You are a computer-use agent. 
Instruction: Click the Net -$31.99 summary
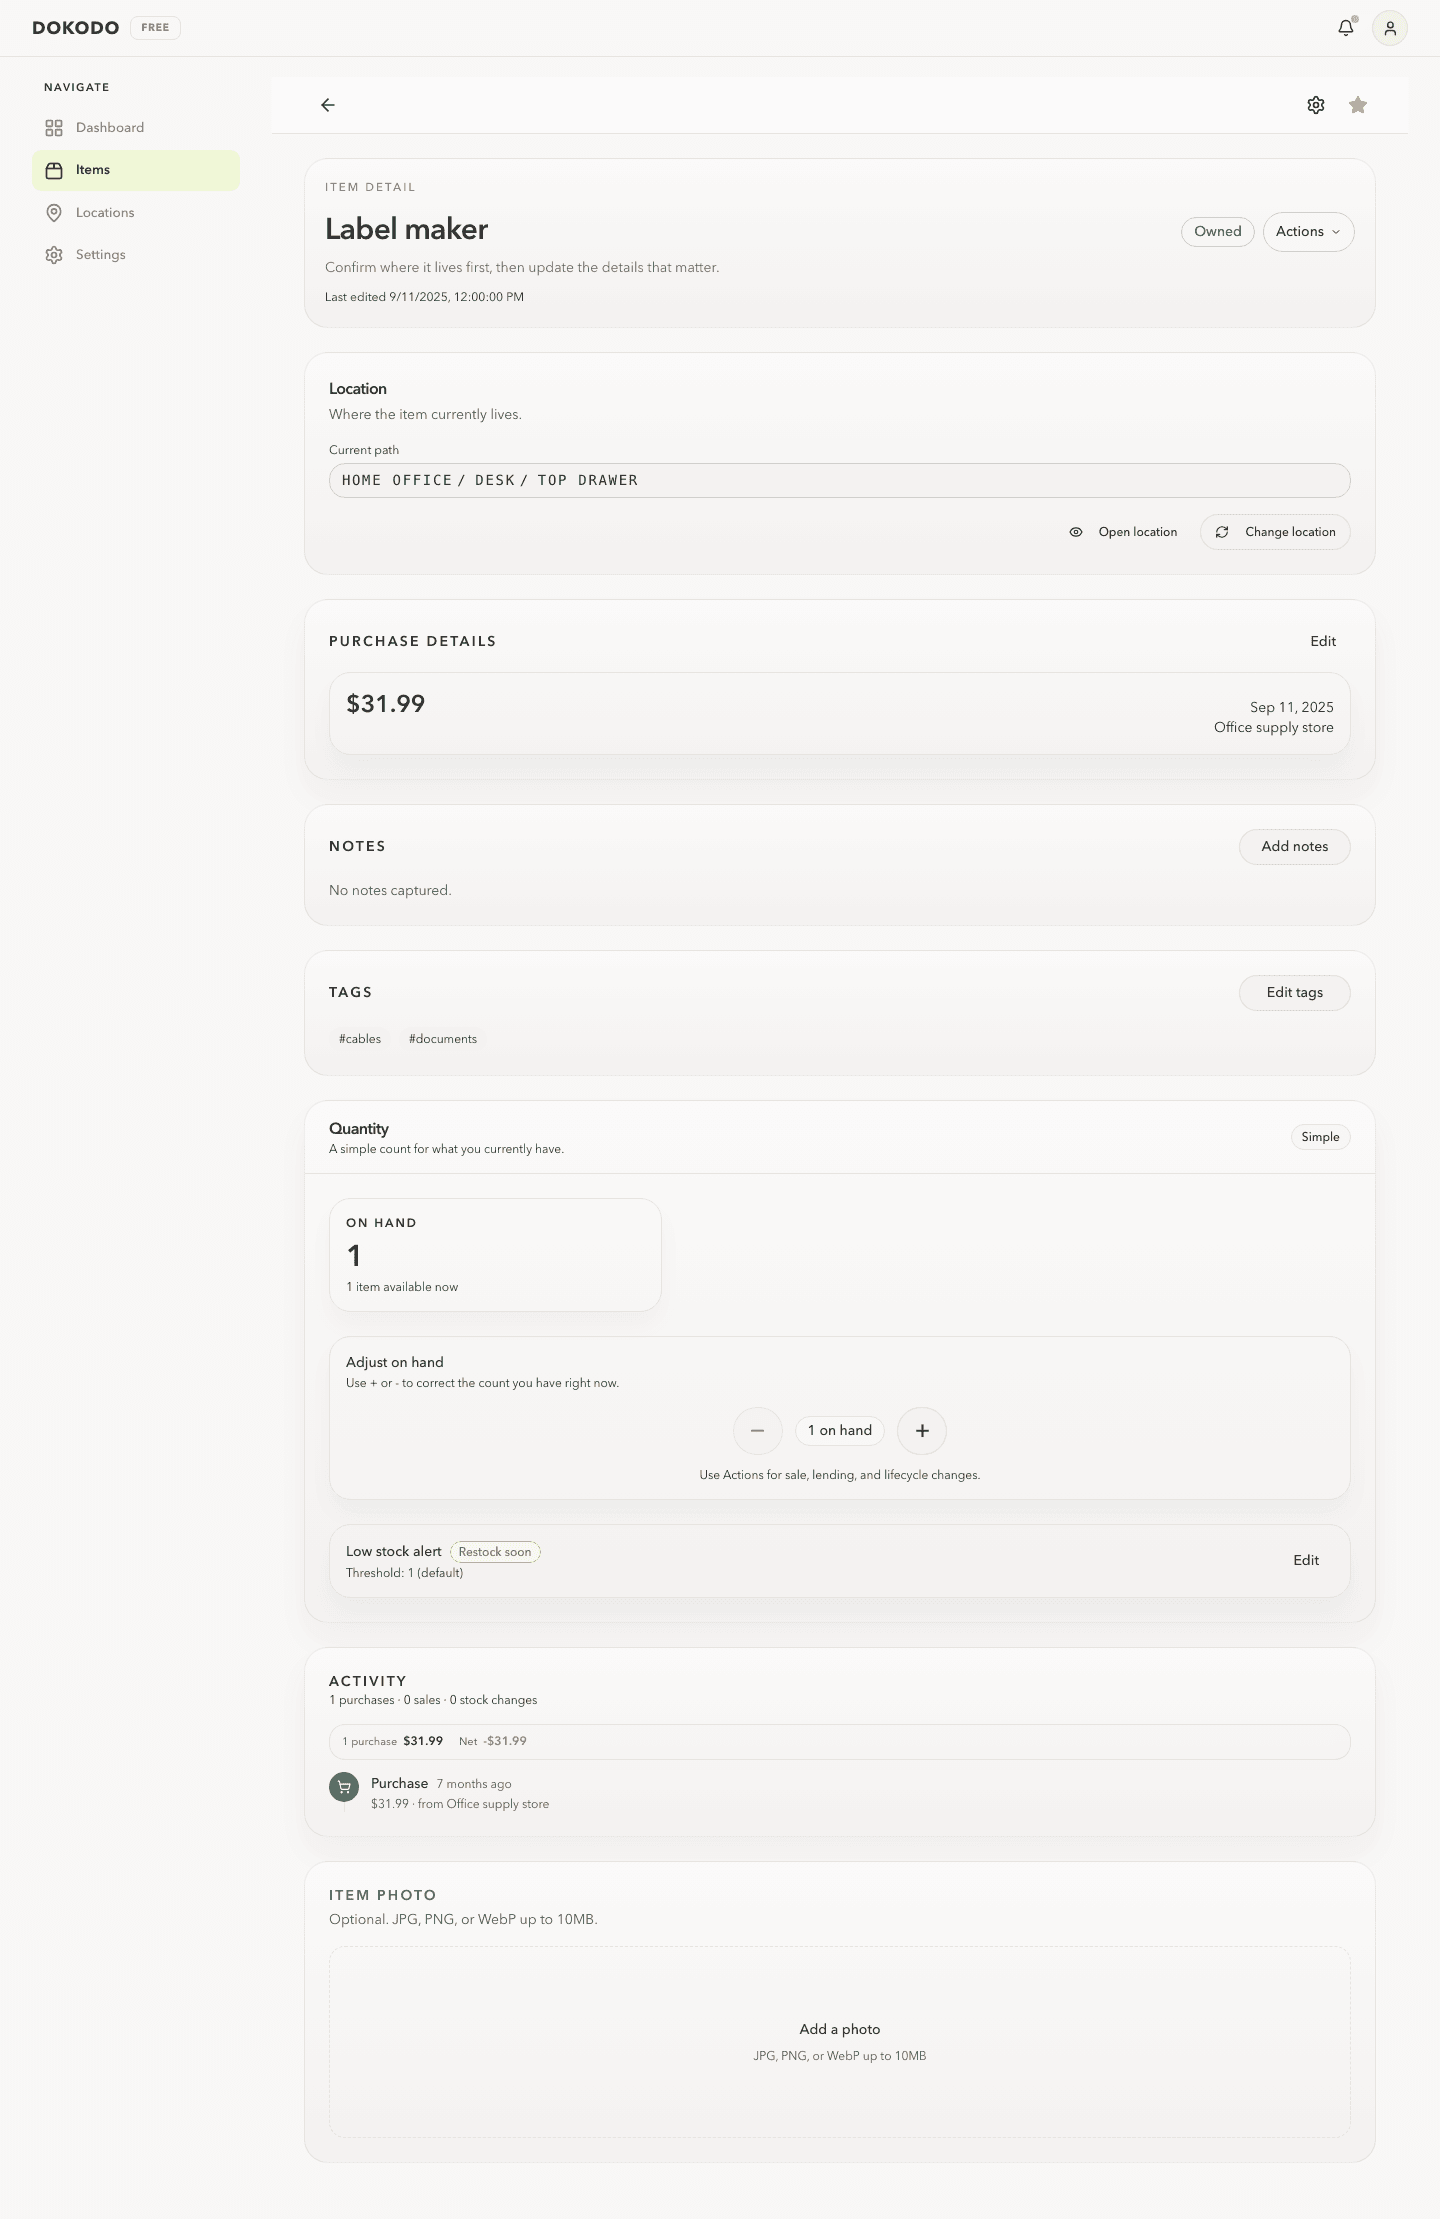[493, 1742]
